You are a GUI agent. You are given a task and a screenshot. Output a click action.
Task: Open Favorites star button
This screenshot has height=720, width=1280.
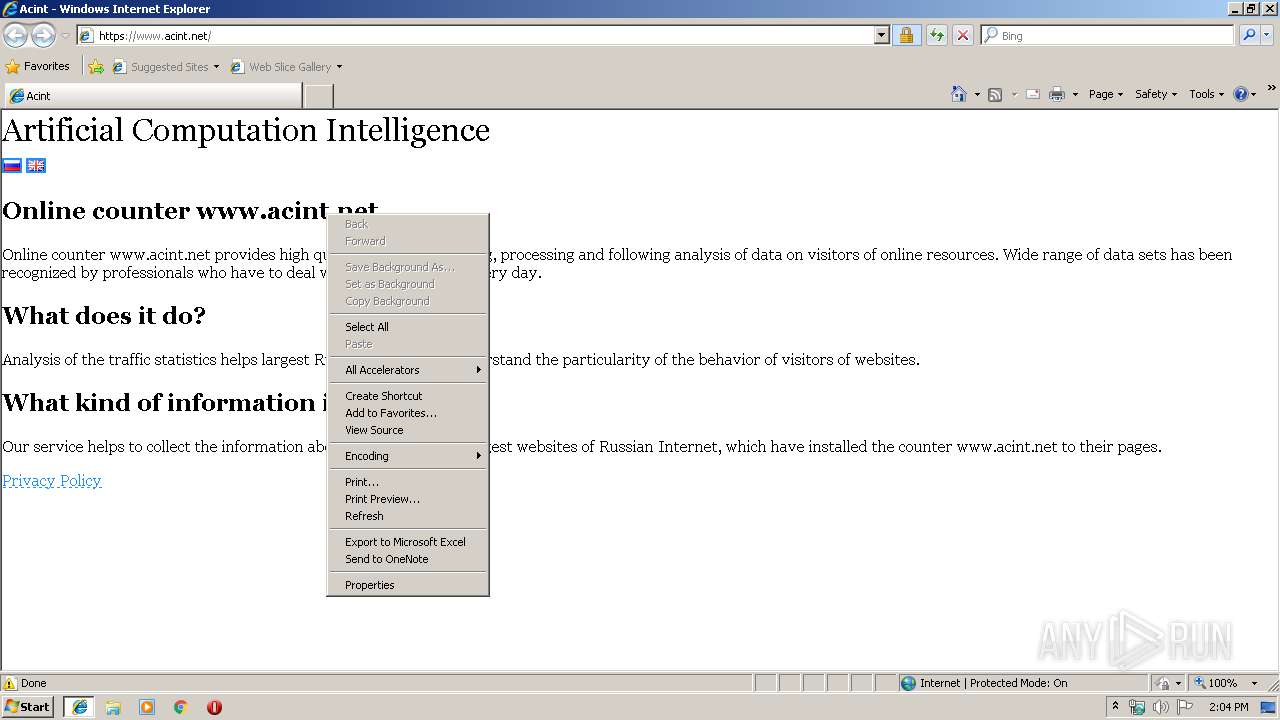tap(12, 67)
